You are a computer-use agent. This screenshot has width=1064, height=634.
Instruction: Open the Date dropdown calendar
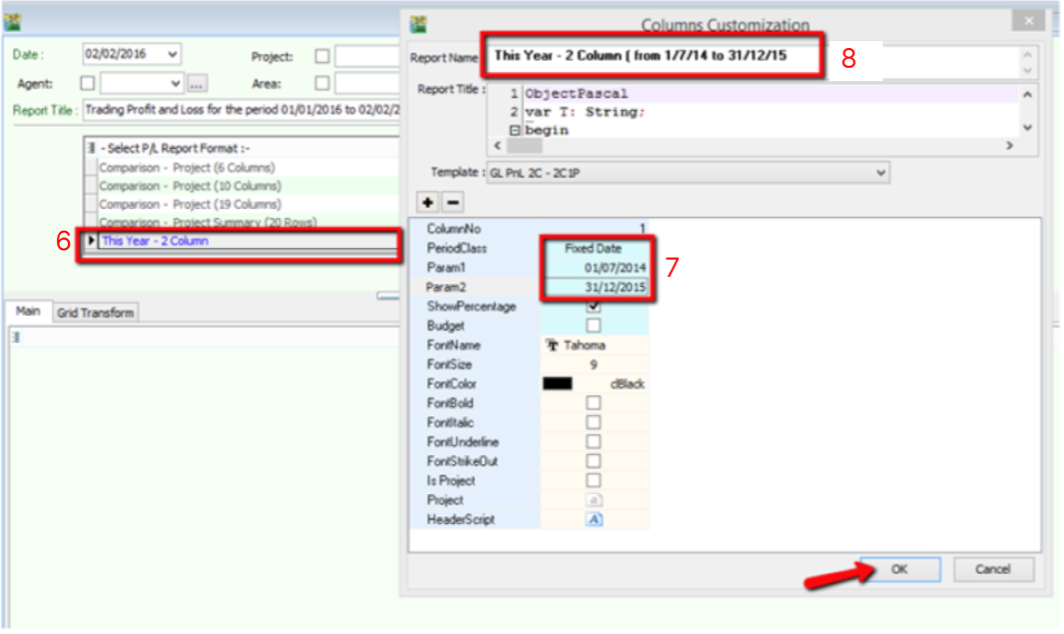(173, 53)
